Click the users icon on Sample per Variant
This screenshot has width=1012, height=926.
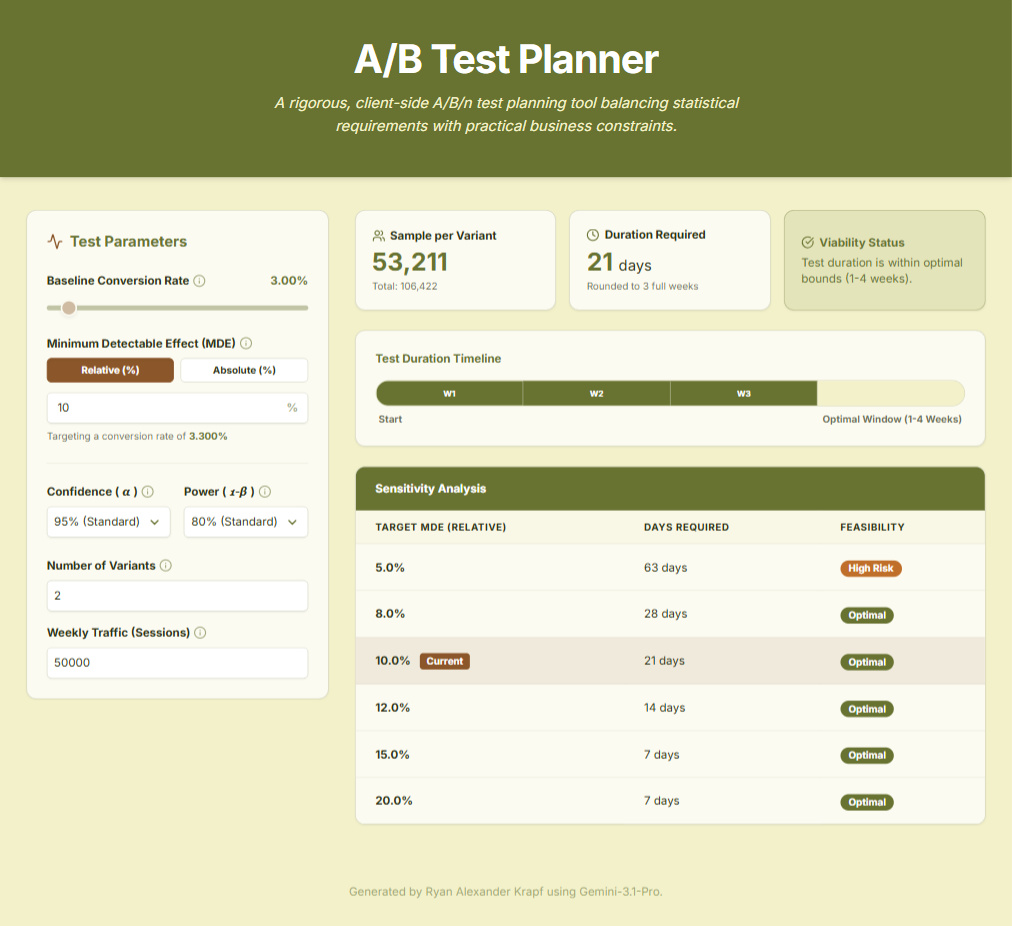tap(379, 236)
